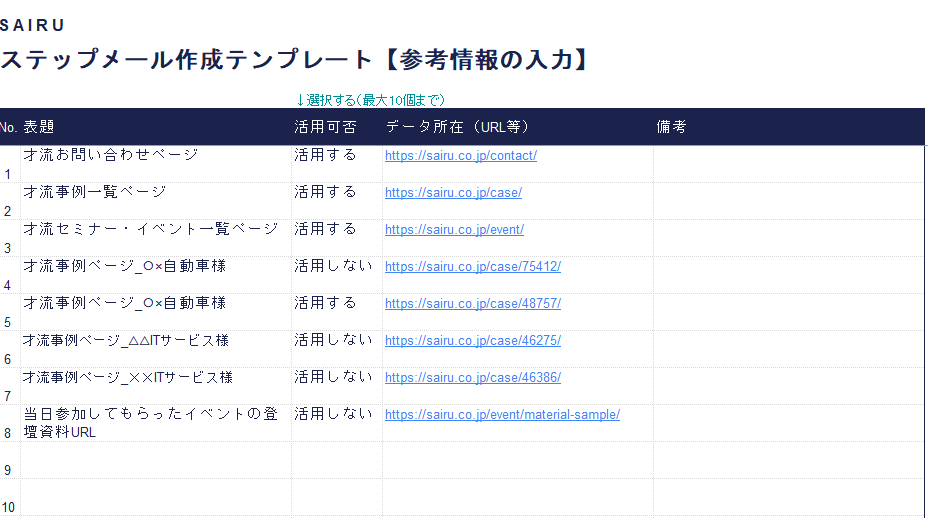The height and width of the screenshot is (518, 928).
Task: Select the 備考 header cell
Action: point(671,127)
